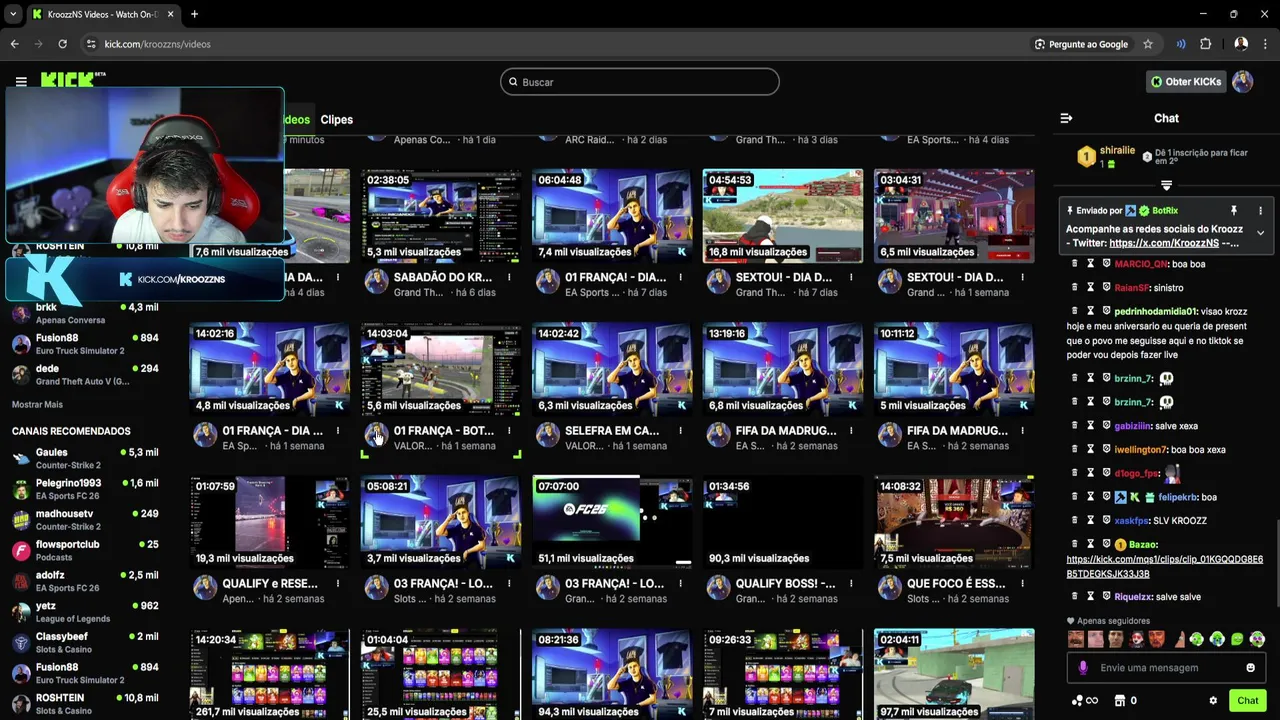Delete MARCIO_QN's message with the trash icon

coord(1075,264)
